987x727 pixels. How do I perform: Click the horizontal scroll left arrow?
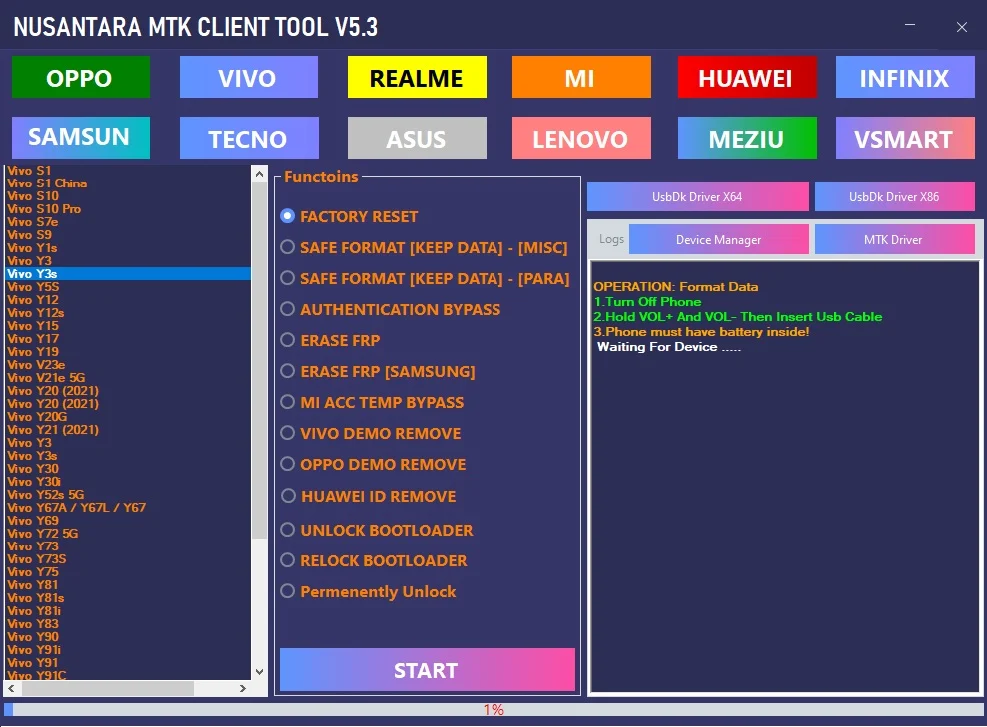click(x=11, y=689)
